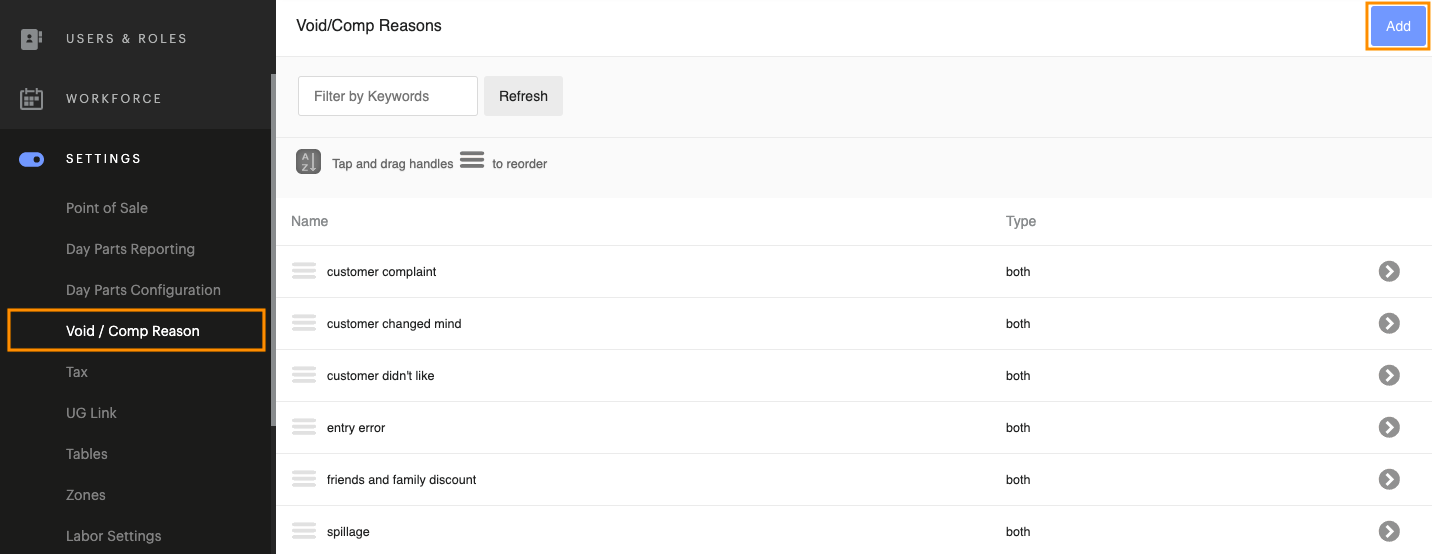Click the Refresh button
Image resolution: width=1432 pixels, height=554 pixels.
[x=523, y=96]
